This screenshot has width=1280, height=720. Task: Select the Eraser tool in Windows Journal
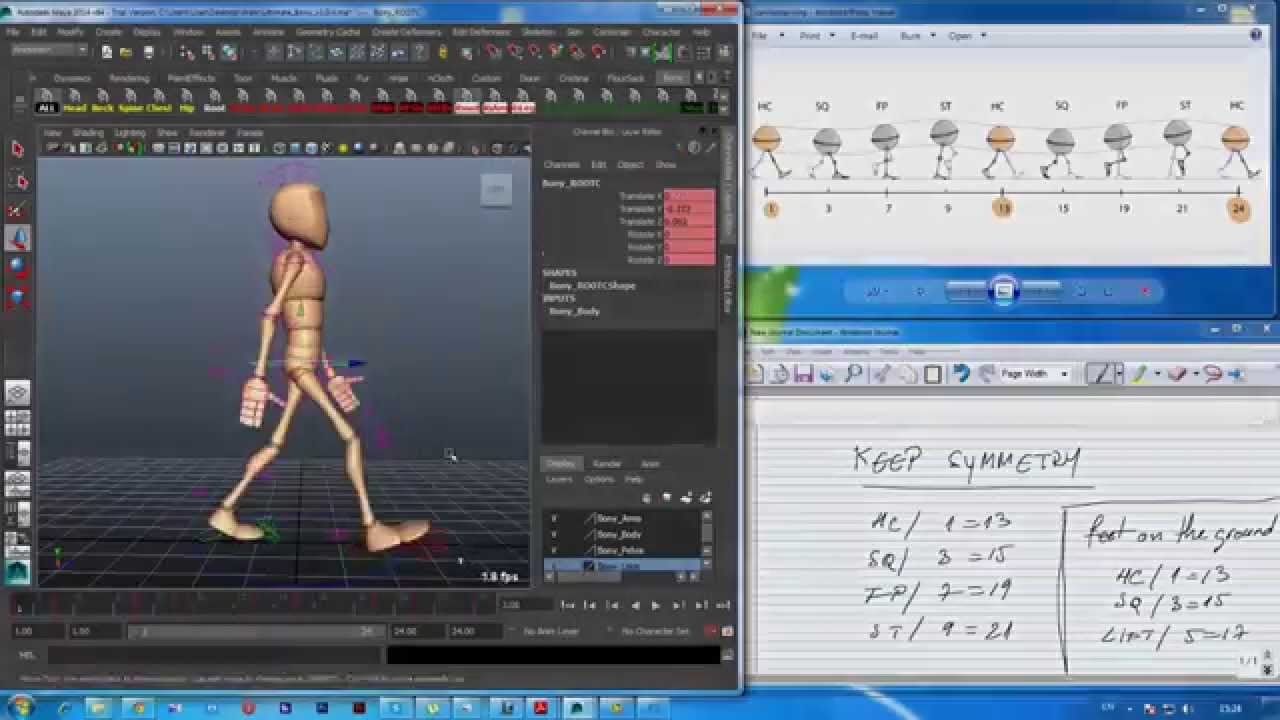(x=1176, y=374)
